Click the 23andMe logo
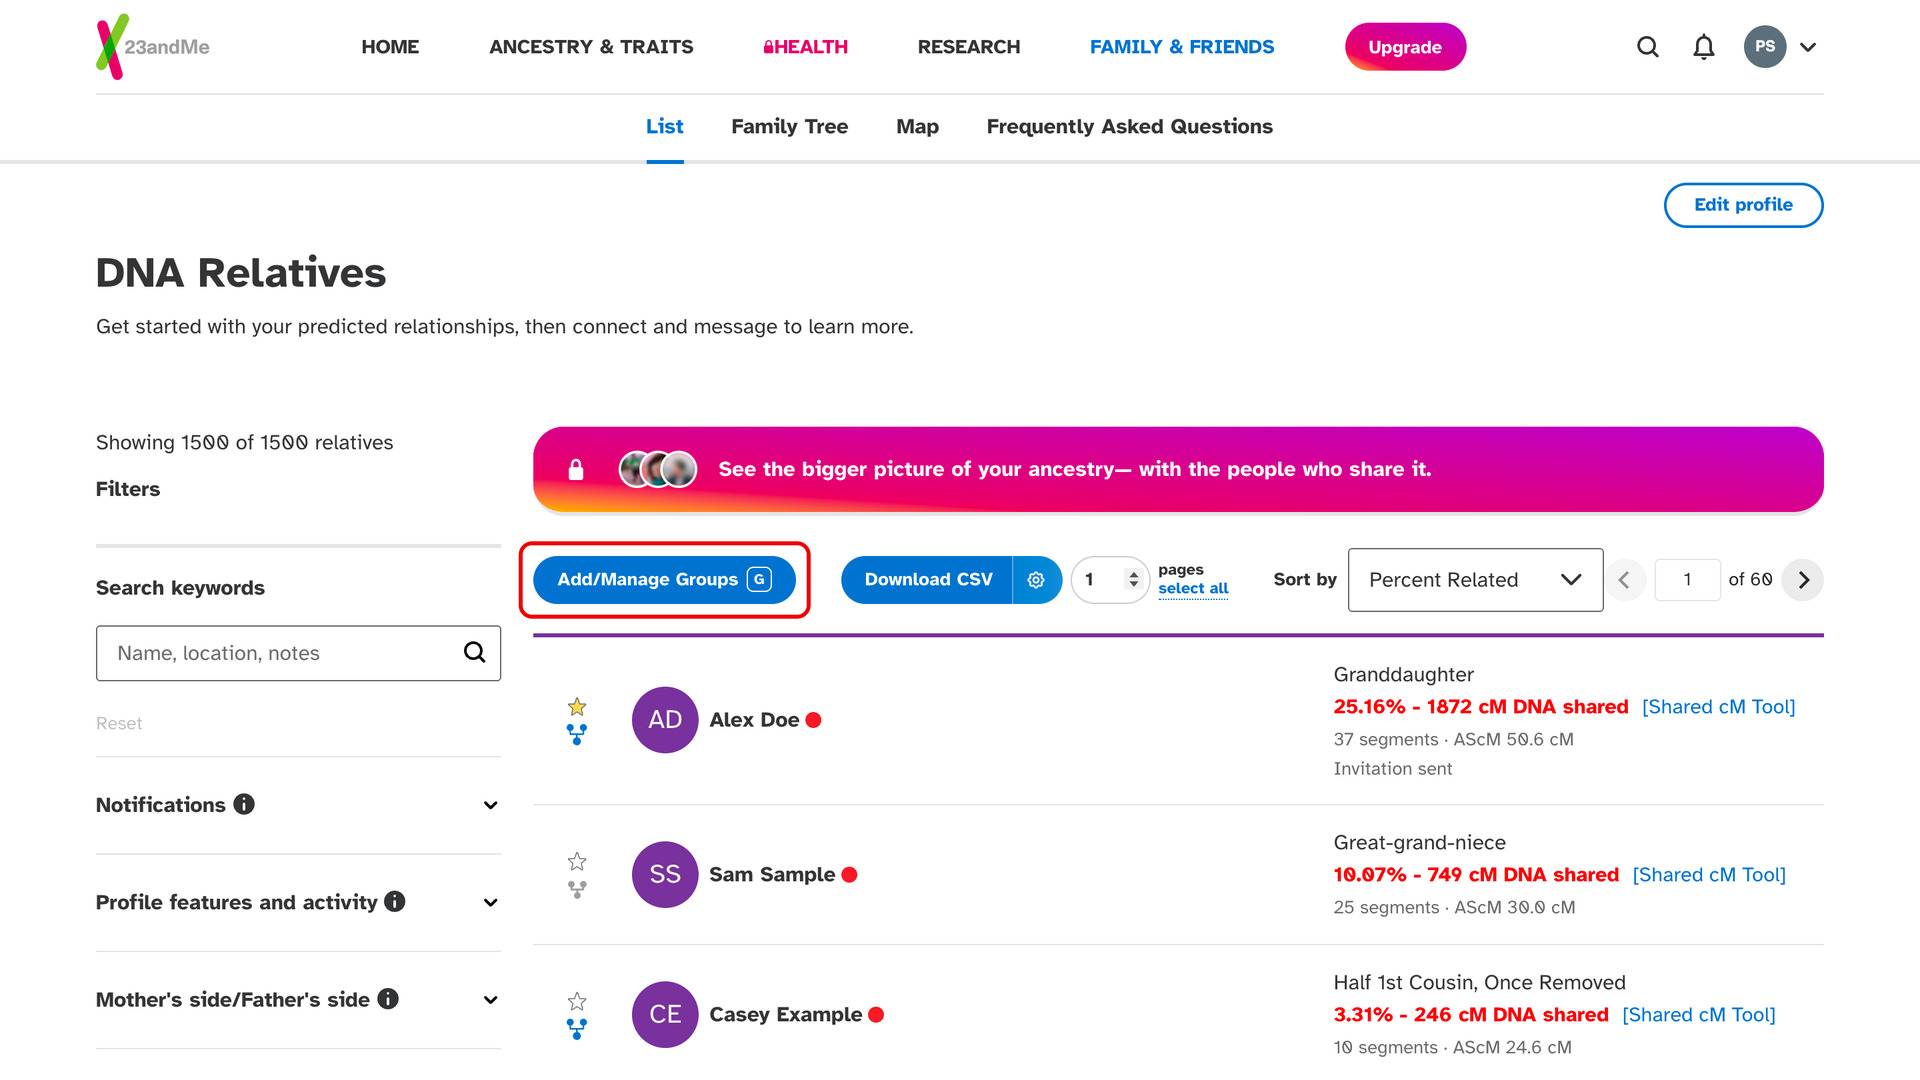 coord(153,47)
